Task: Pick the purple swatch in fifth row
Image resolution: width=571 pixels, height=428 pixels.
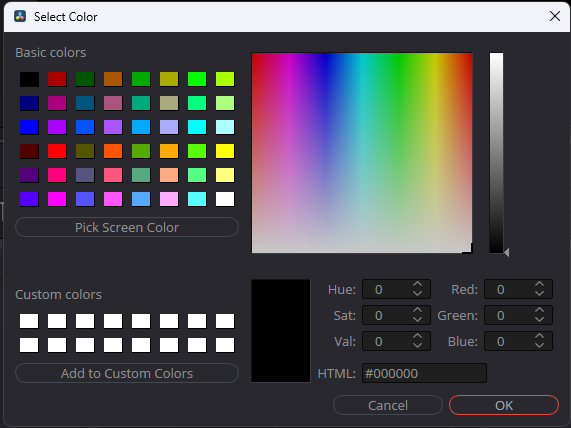Action: pos(29,175)
